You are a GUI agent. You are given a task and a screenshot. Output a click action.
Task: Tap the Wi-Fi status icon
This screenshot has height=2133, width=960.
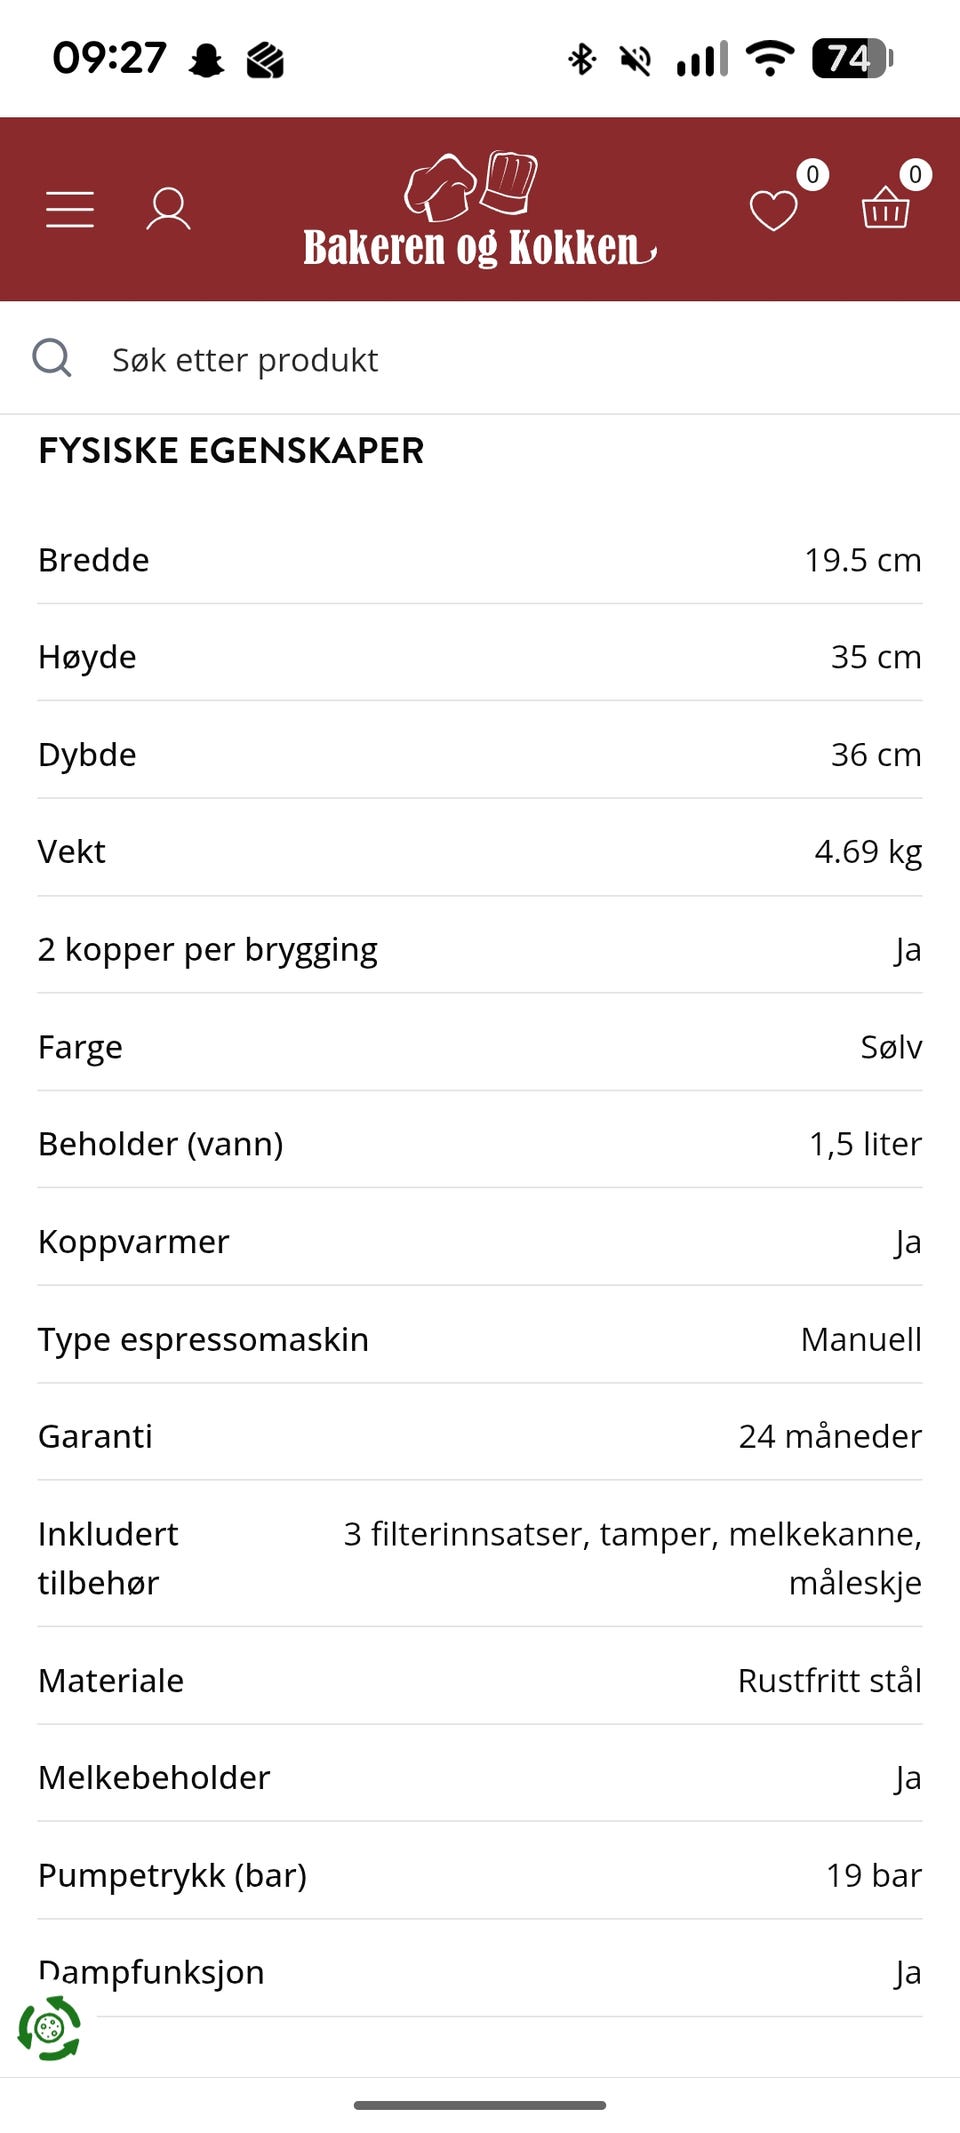[x=769, y=59]
